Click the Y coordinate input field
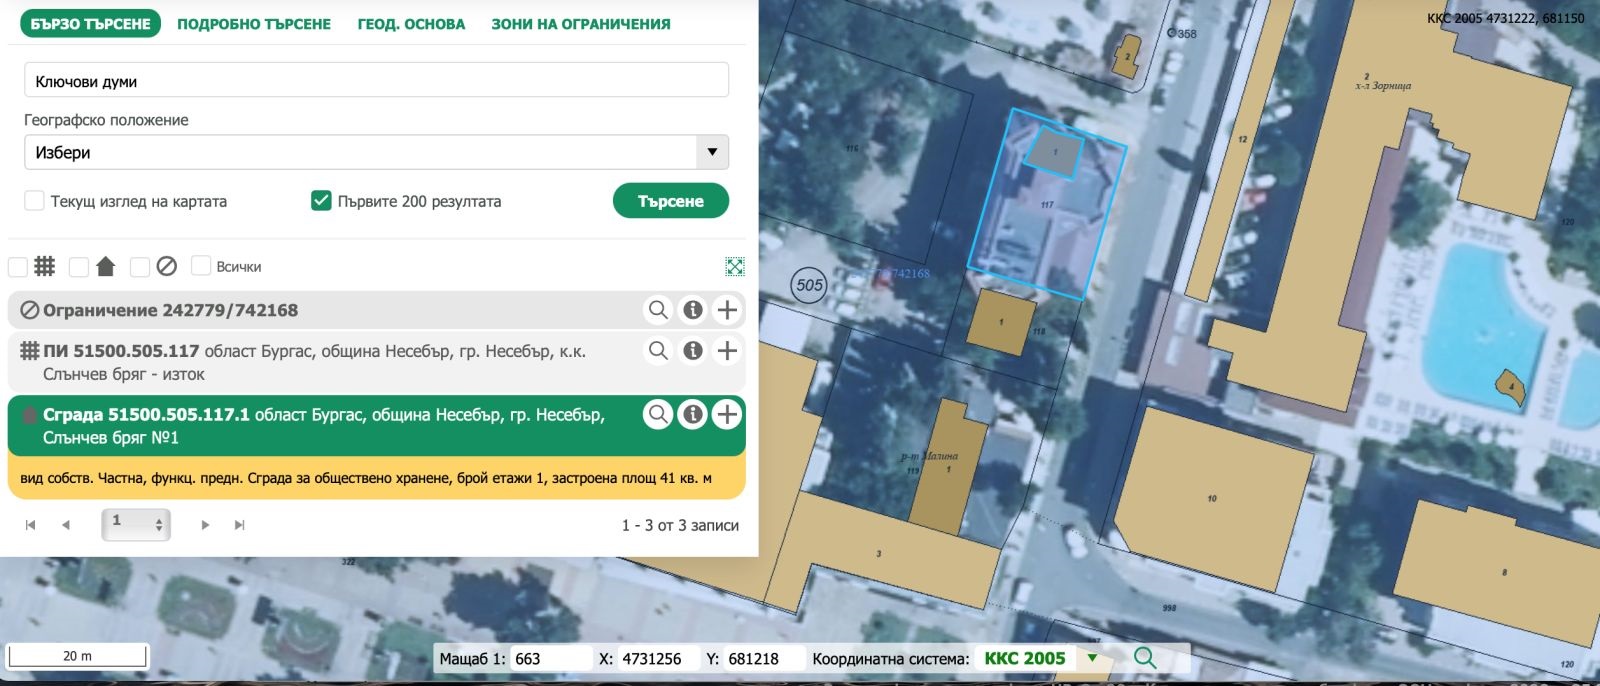 pos(764,659)
